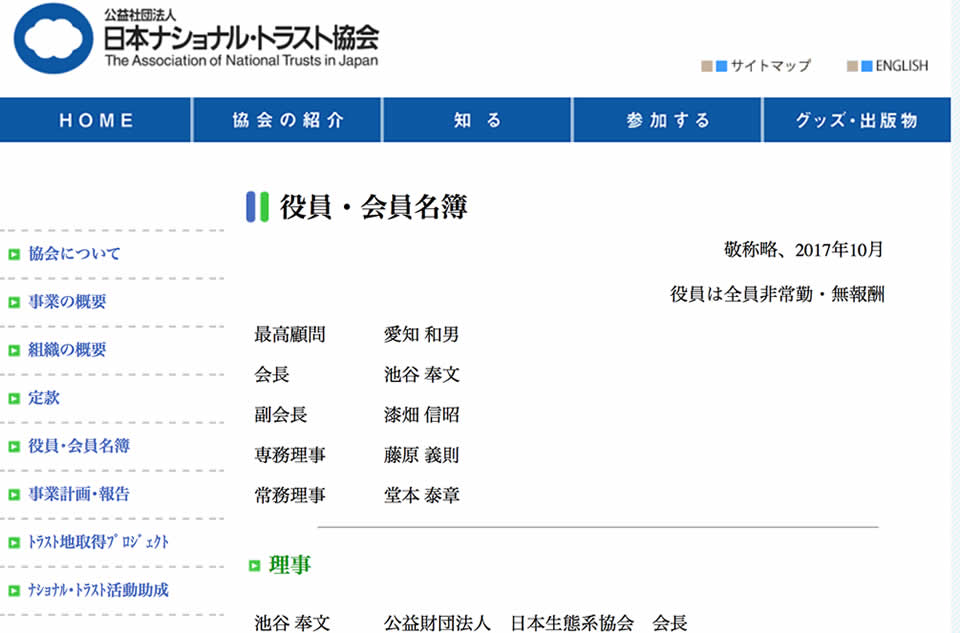Click the 会長 role label in officer list
The height and width of the screenshot is (633, 960).
272,374
